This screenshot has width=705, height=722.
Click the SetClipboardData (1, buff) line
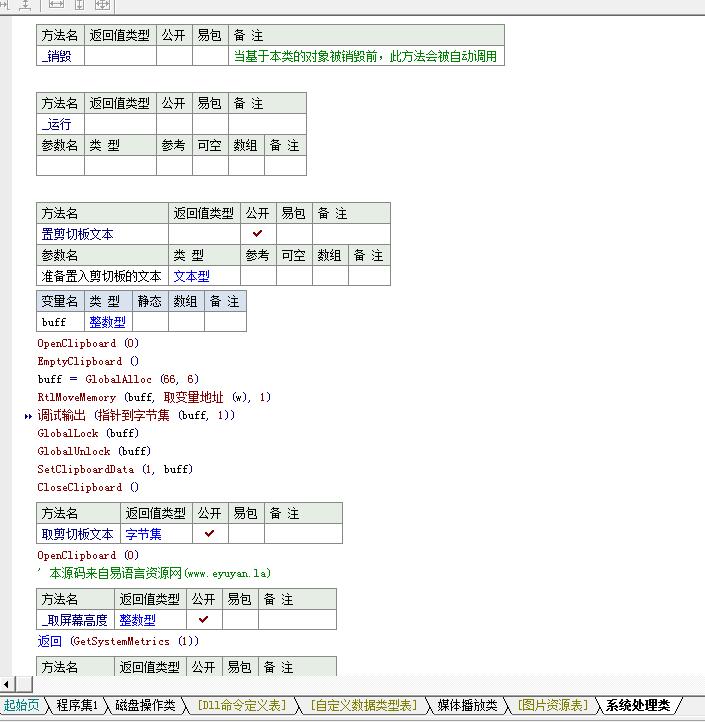(115, 469)
